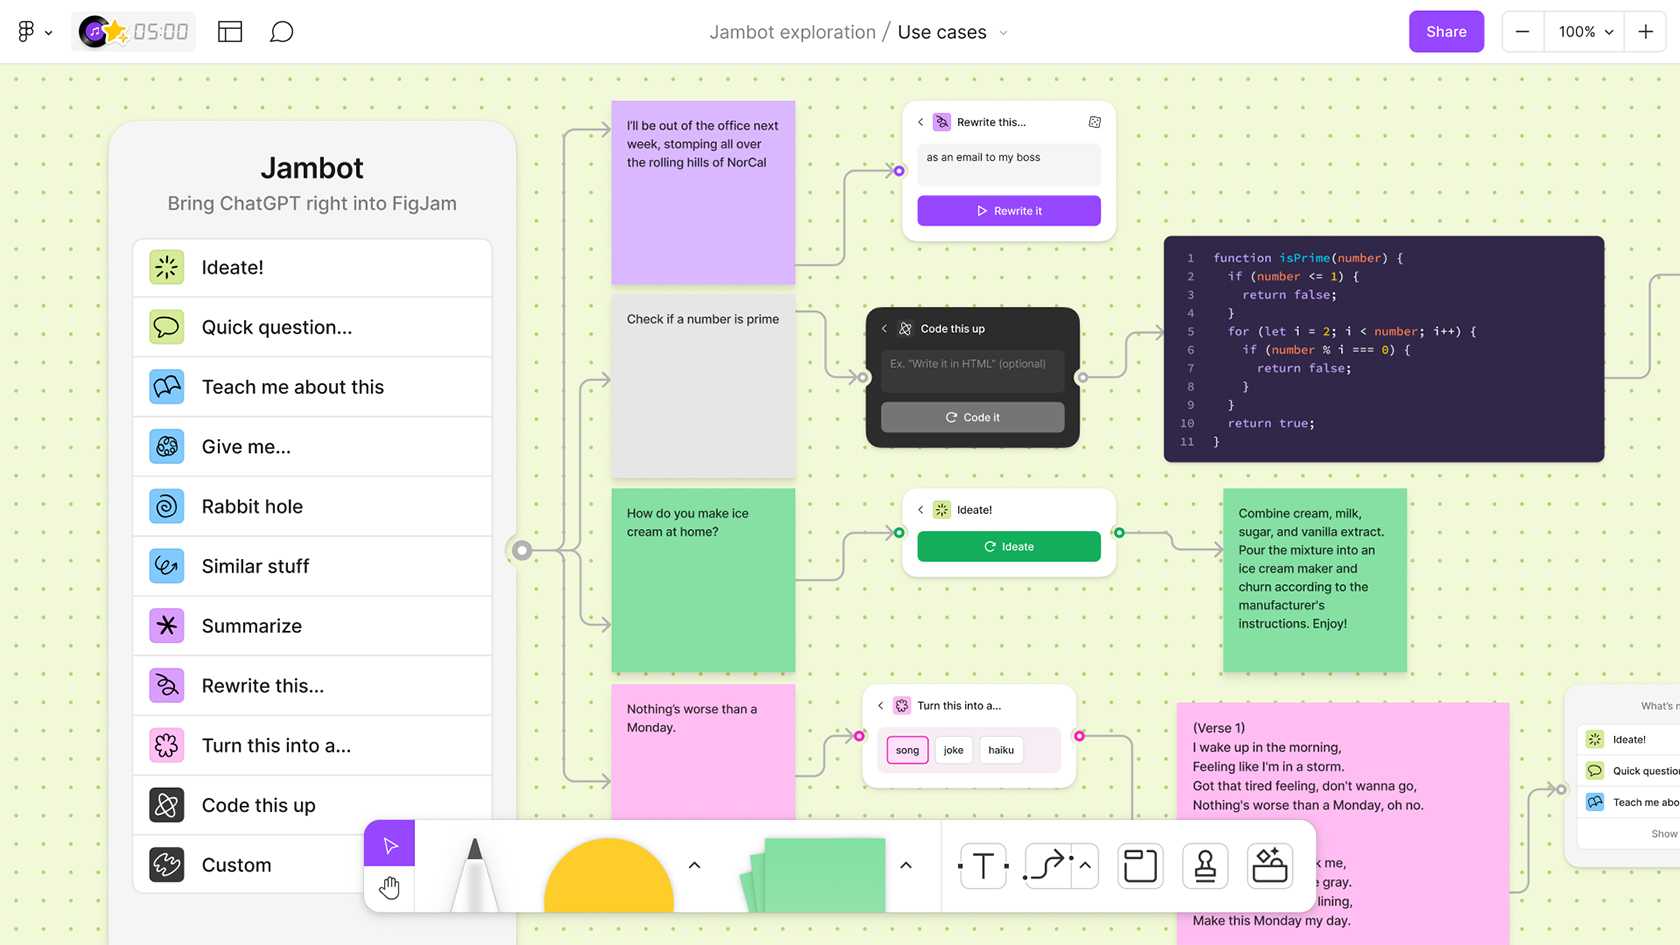Choose the 'joke' option chip
Viewport: 1680px width, 945px height.
point(954,750)
